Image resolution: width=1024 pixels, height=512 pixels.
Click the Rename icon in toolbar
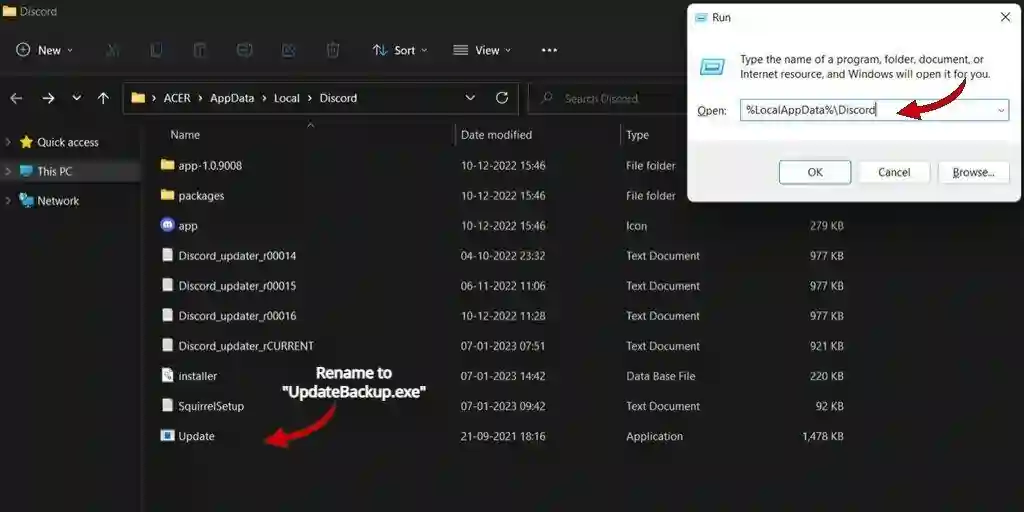coord(244,50)
